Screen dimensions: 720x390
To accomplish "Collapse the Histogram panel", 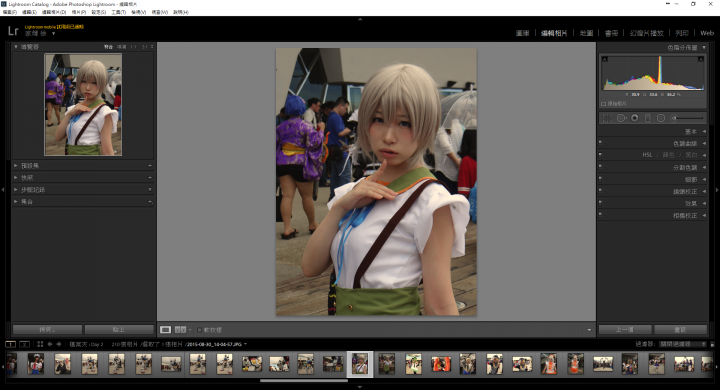I will pos(704,47).
